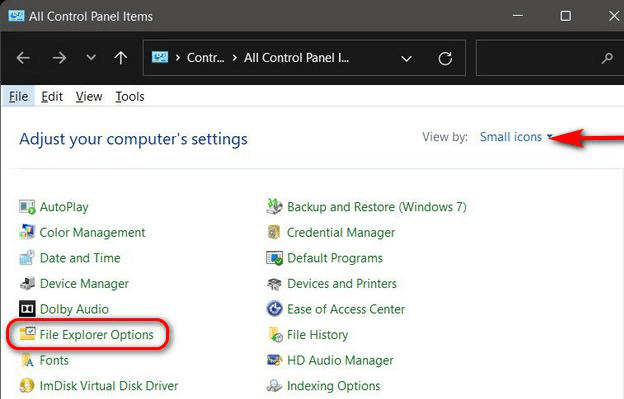624x399 pixels.
Task: Click the AutoPlay icon
Action: 27,207
